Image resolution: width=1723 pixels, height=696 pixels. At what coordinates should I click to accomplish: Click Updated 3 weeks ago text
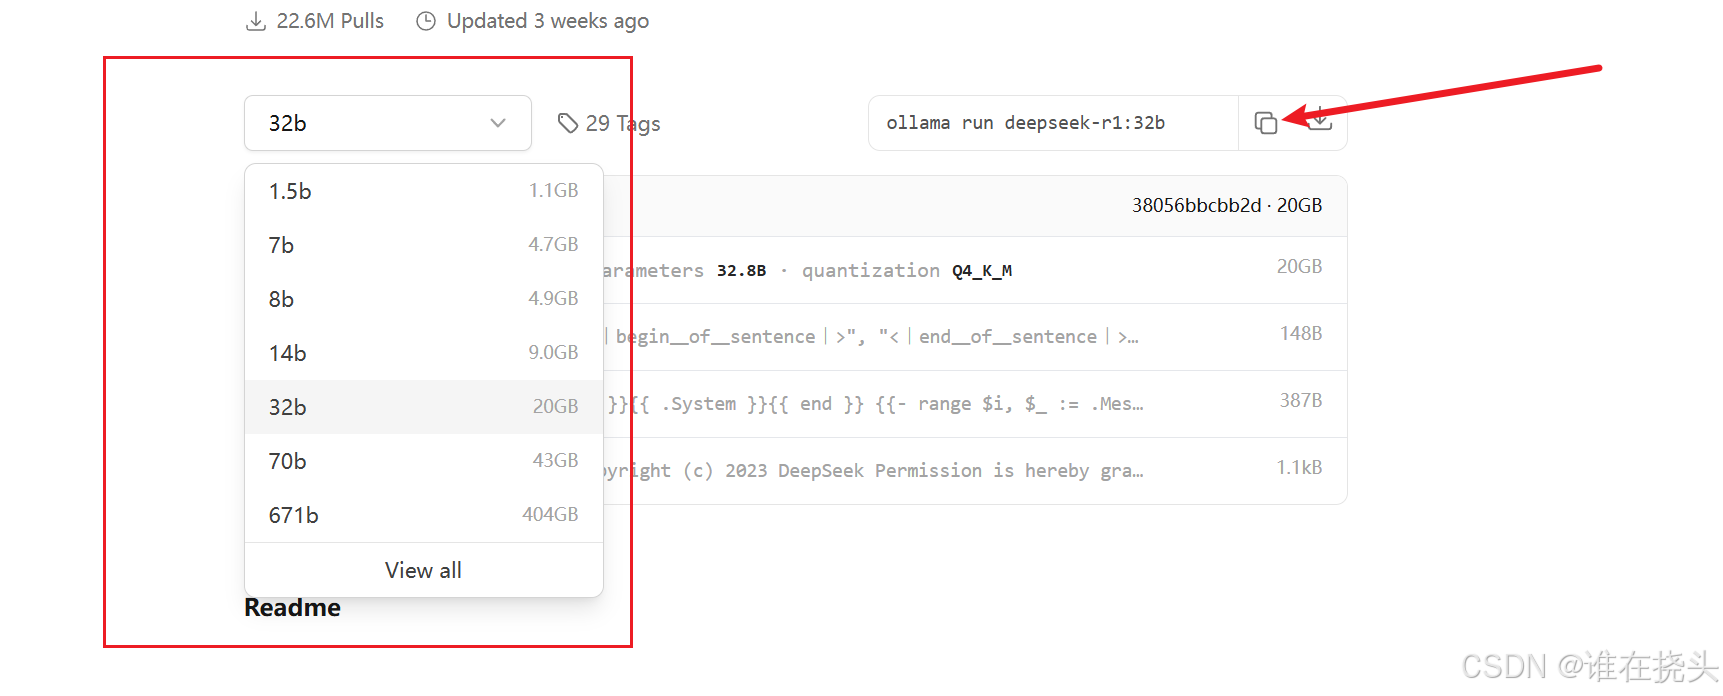[x=548, y=21]
